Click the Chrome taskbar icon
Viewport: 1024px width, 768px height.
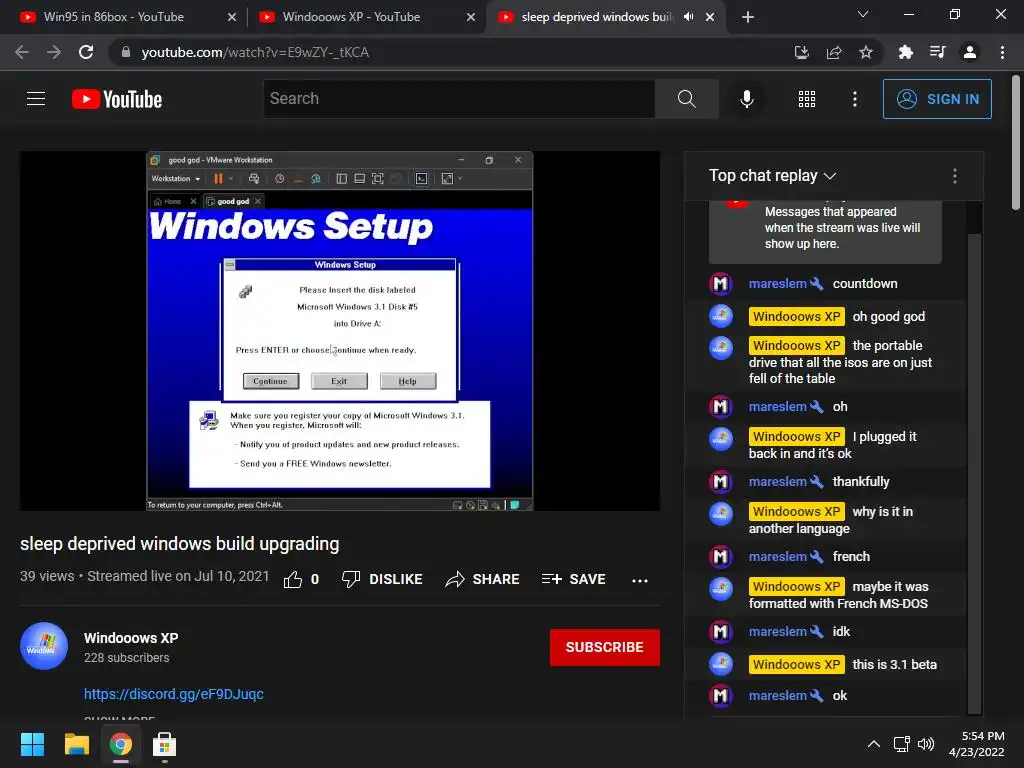coord(120,744)
